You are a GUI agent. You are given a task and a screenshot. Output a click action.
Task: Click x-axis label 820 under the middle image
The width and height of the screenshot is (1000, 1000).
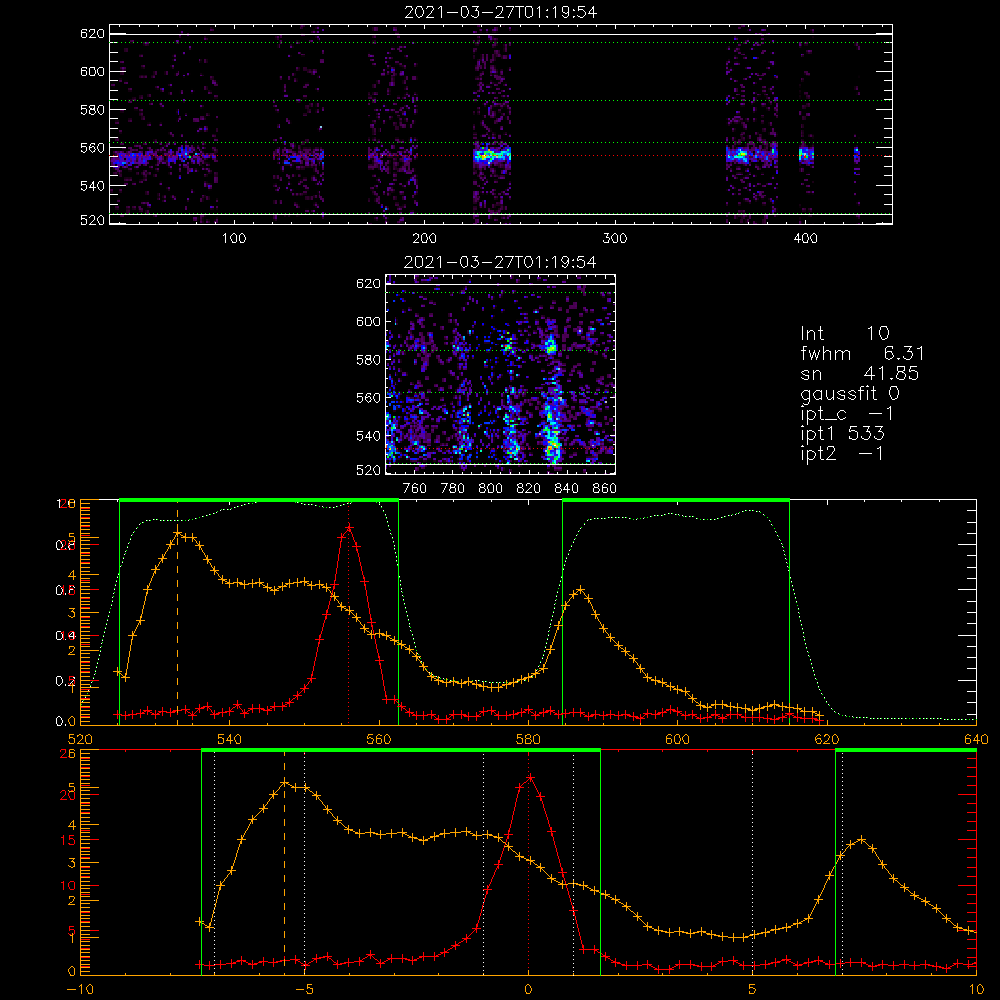529,489
